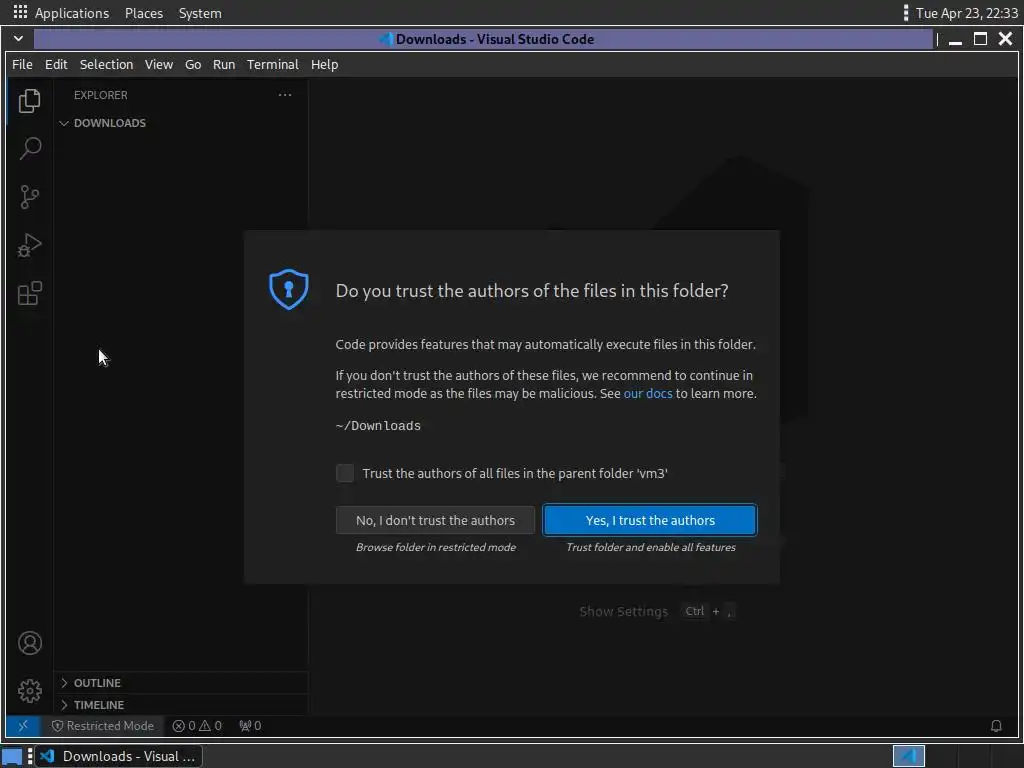The width and height of the screenshot is (1024, 768).
Task: Follow the 'our docs' link
Action: [x=647, y=393]
